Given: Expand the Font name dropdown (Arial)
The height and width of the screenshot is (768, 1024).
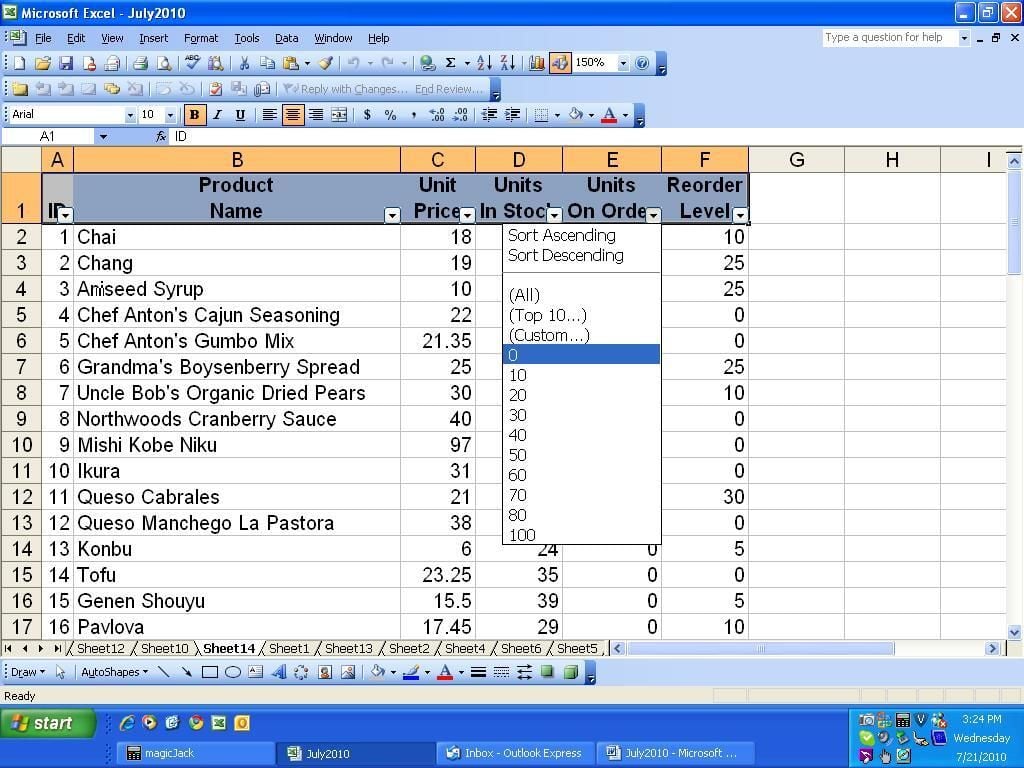Looking at the screenshot, I should tap(130, 116).
